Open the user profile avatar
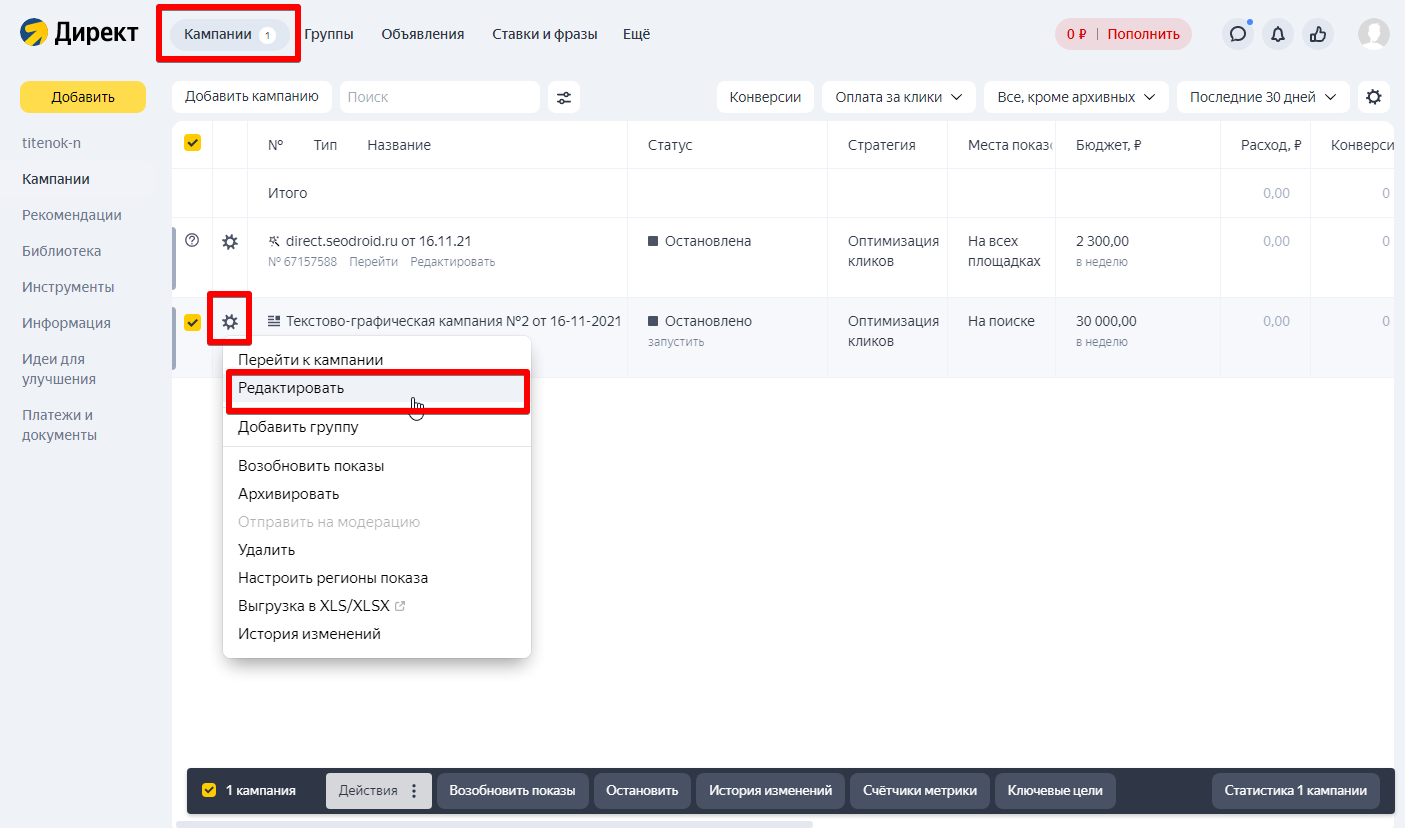The height and width of the screenshot is (828, 1405). pyautogui.click(x=1374, y=34)
